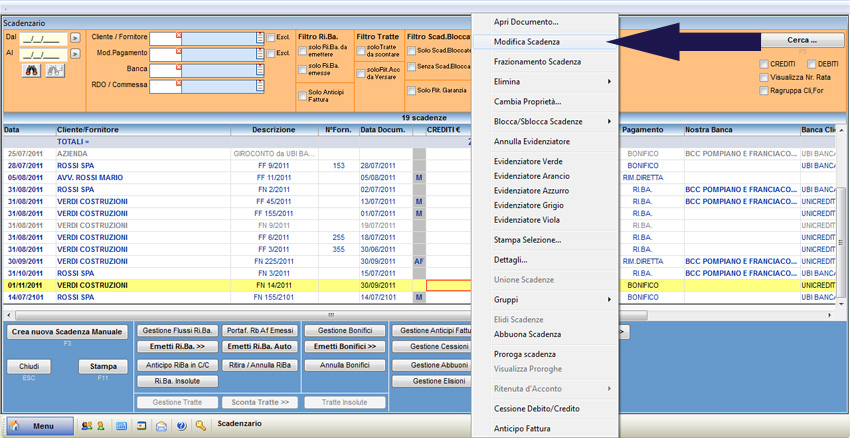
Task: Open the calendar icon in bottom bar
Action: click(x=122, y=426)
